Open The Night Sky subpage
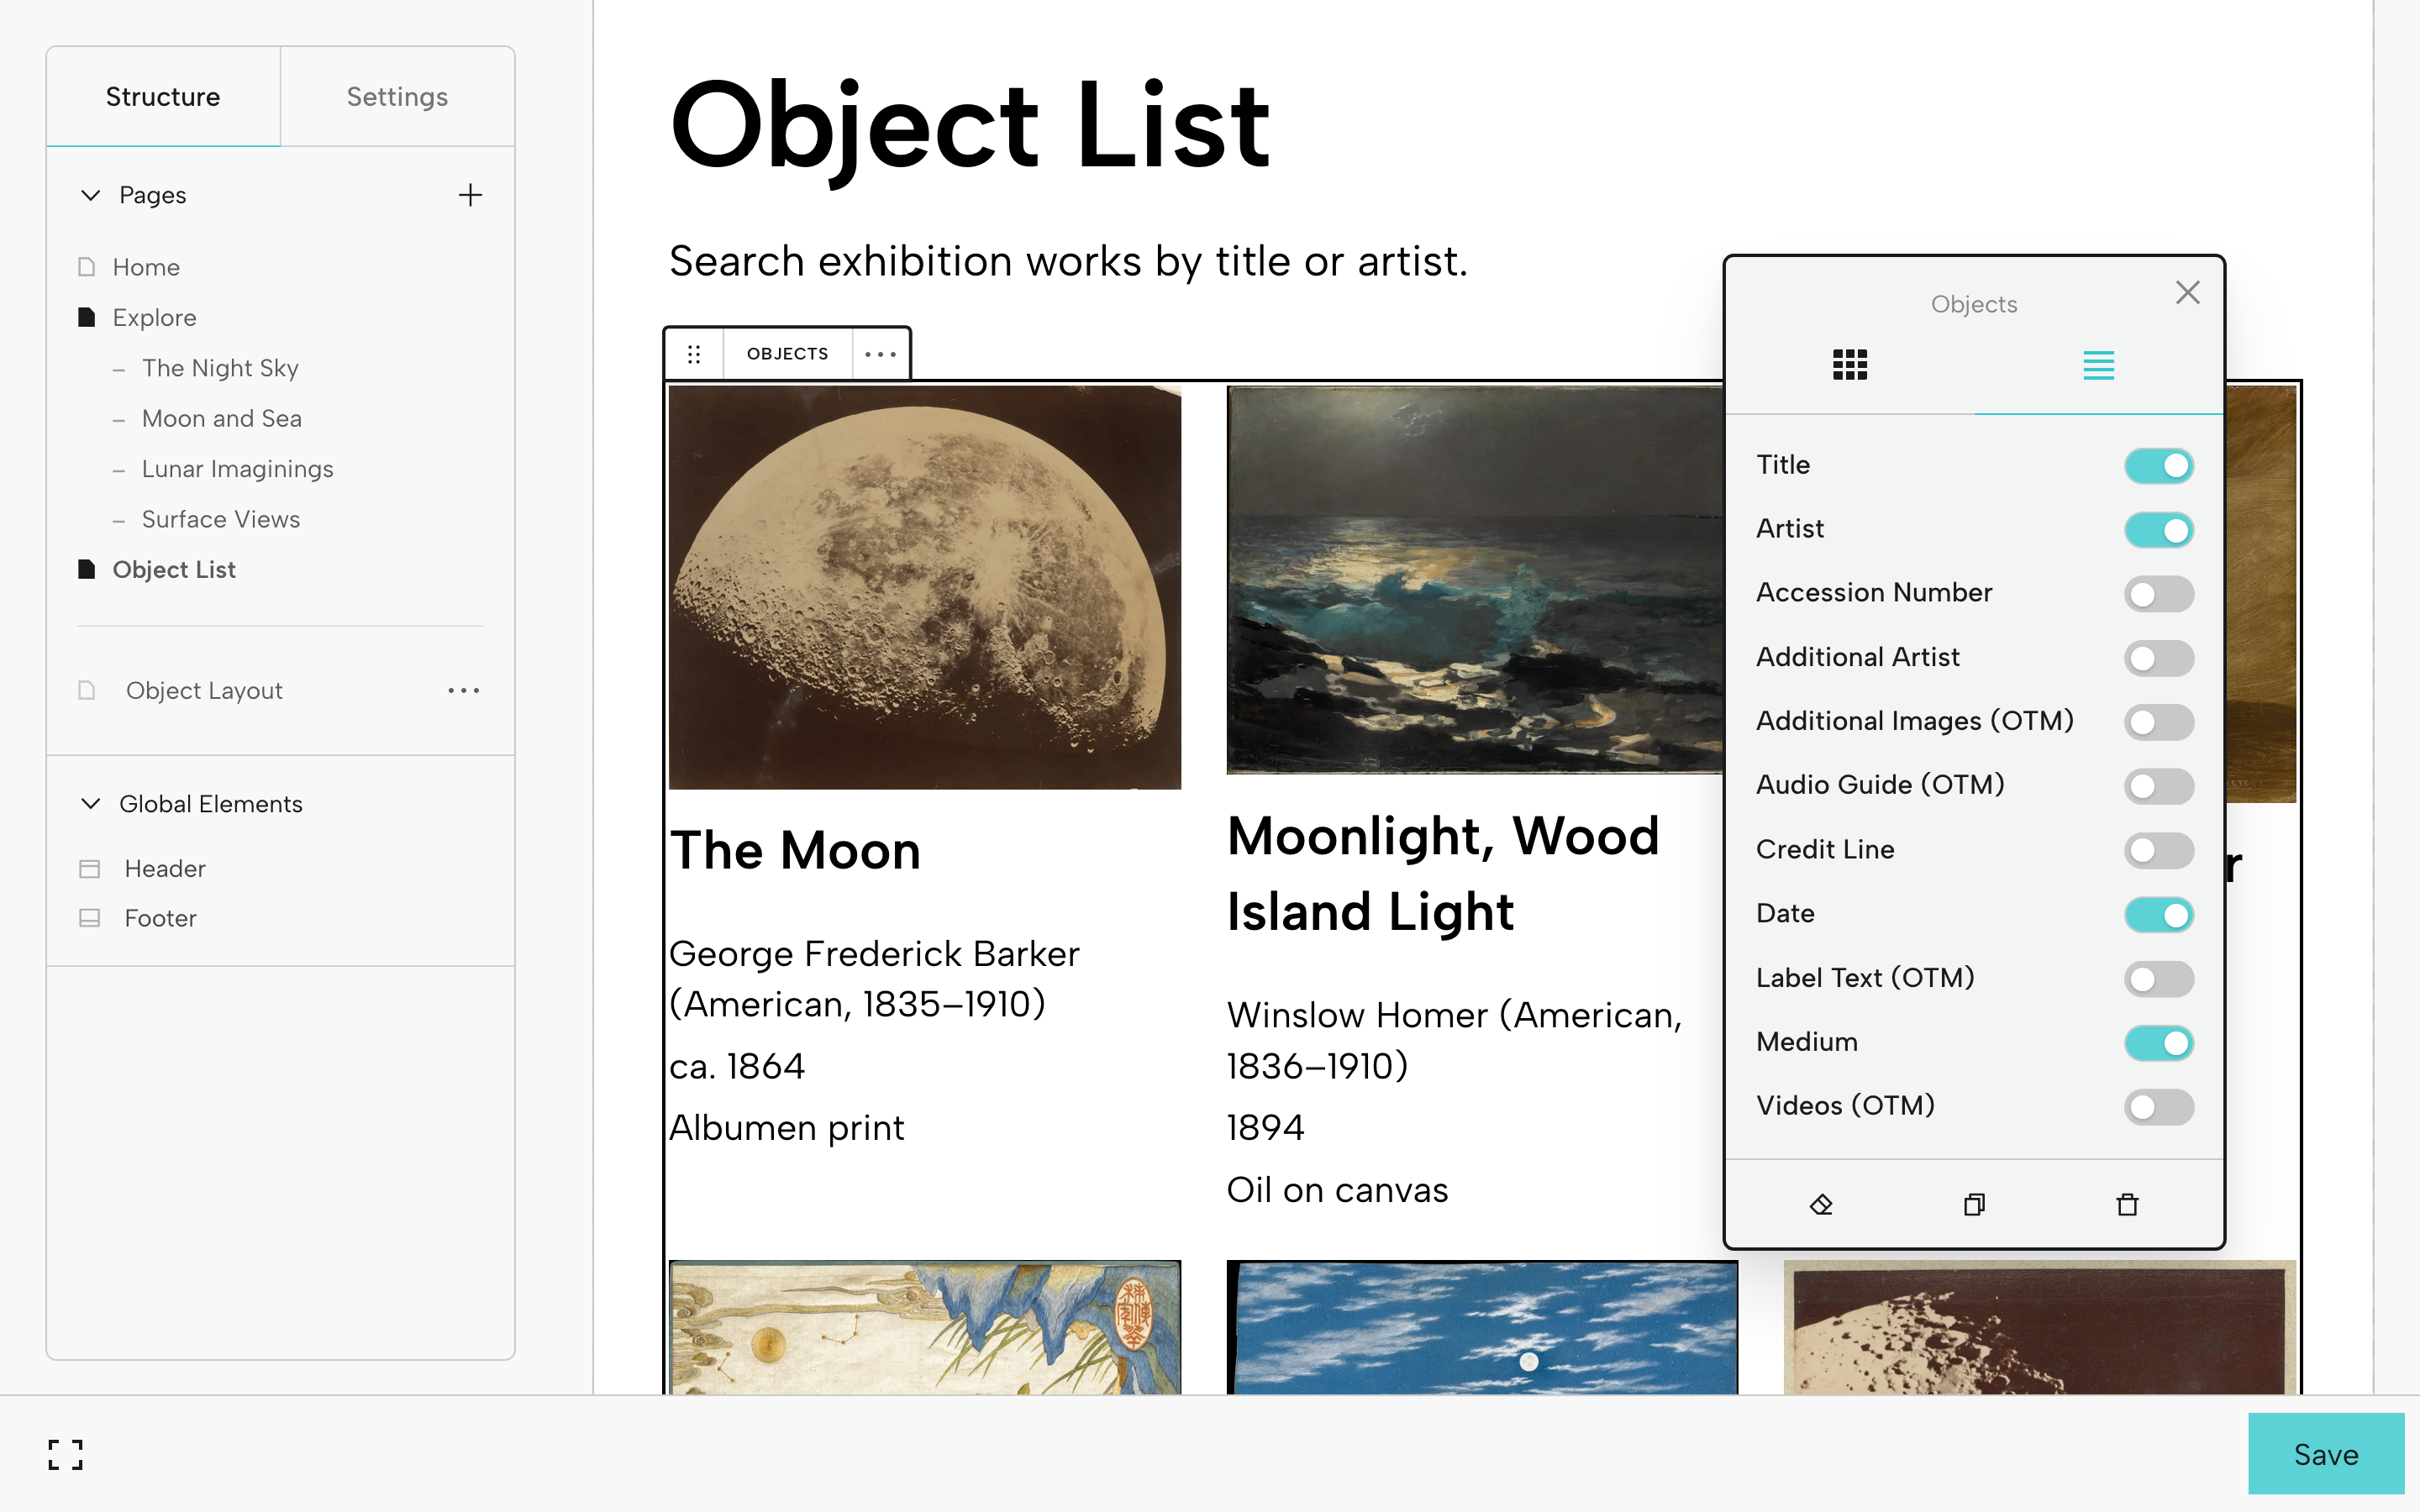2420x1512 pixels. point(220,368)
